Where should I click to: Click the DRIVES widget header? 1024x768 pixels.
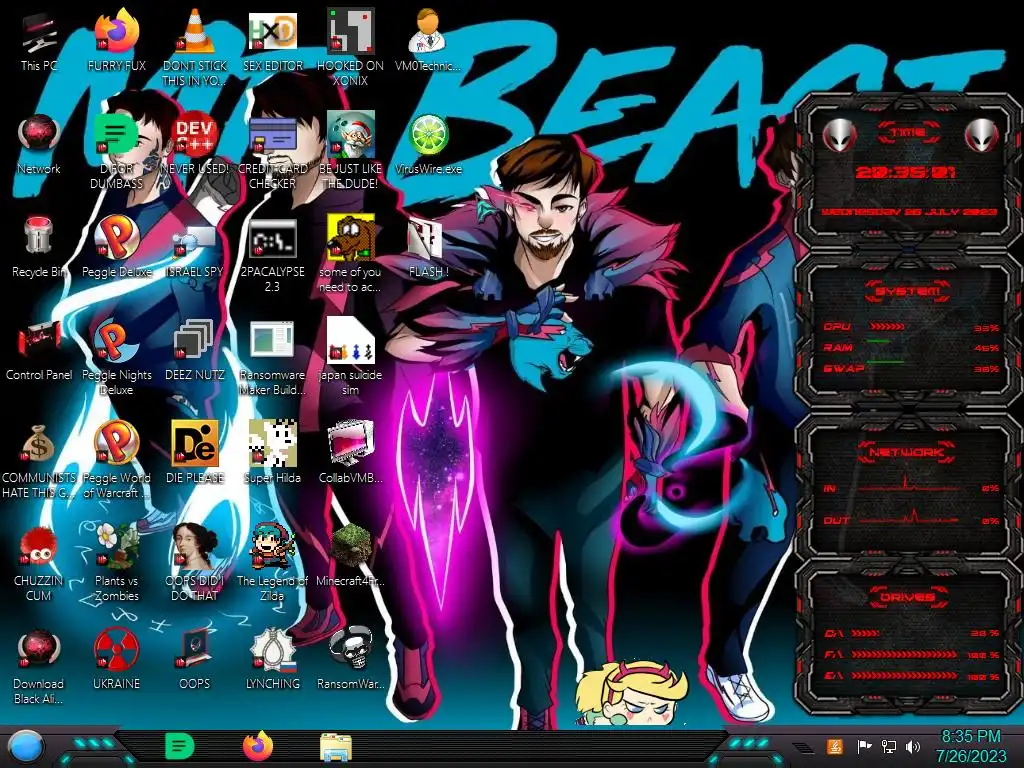[x=908, y=597]
